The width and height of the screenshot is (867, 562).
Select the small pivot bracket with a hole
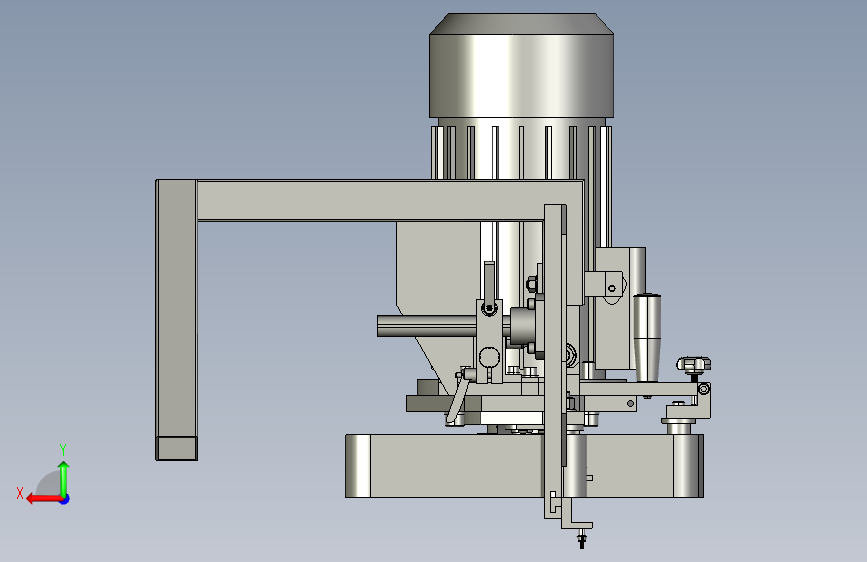coord(605,285)
